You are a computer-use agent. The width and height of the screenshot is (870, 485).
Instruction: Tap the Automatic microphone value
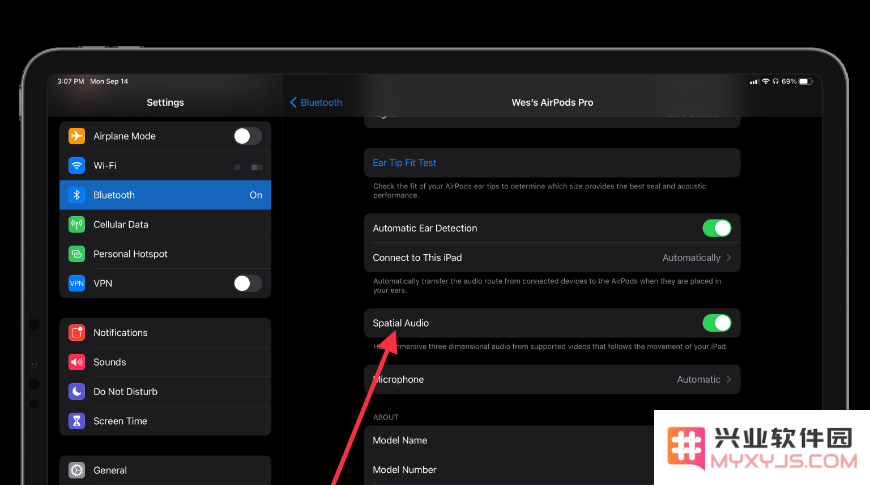click(699, 380)
